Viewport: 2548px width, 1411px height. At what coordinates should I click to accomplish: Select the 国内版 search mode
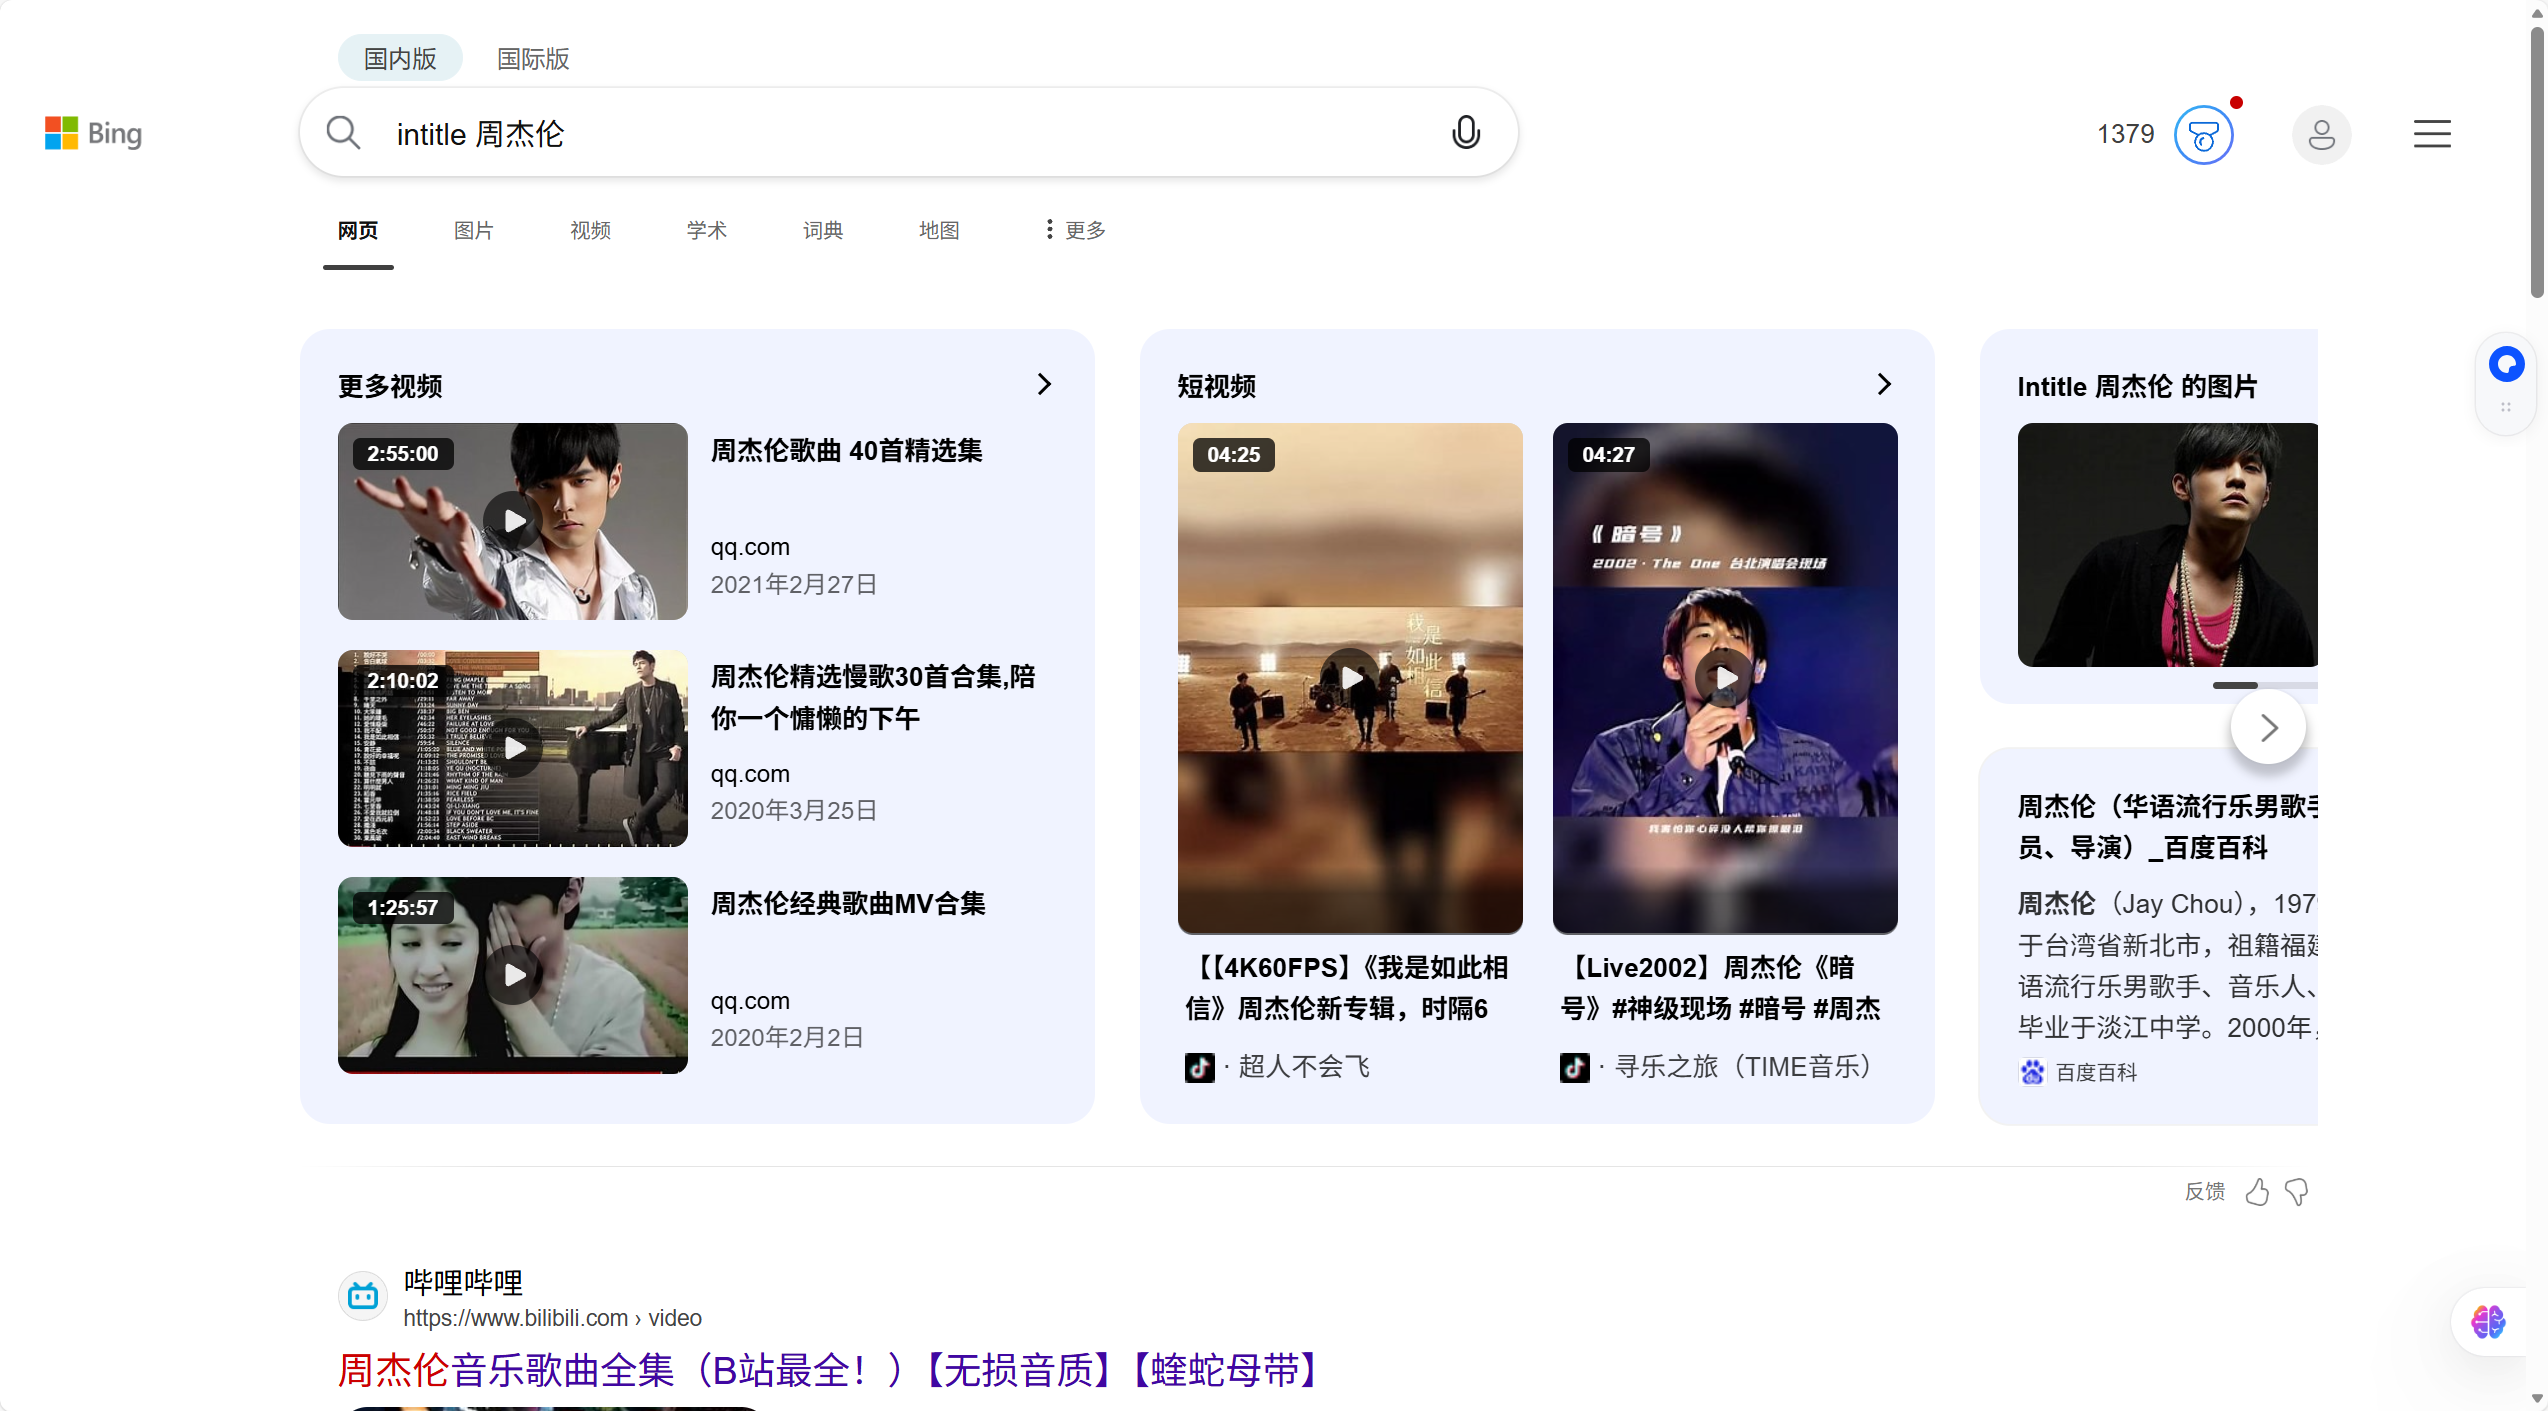[400, 59]
